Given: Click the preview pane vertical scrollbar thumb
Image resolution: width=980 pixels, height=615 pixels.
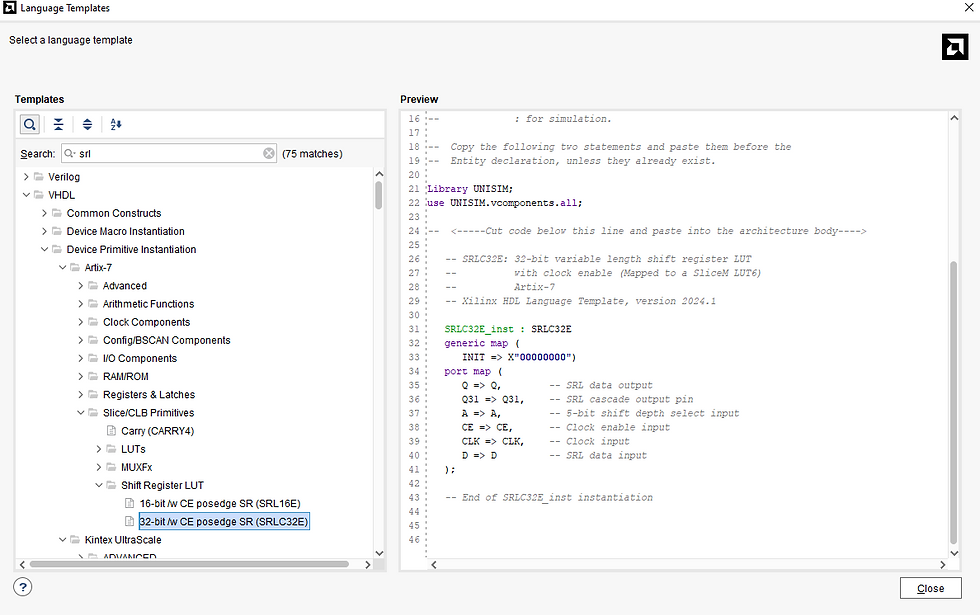Looking at the screenshot, I should (954, 402).
